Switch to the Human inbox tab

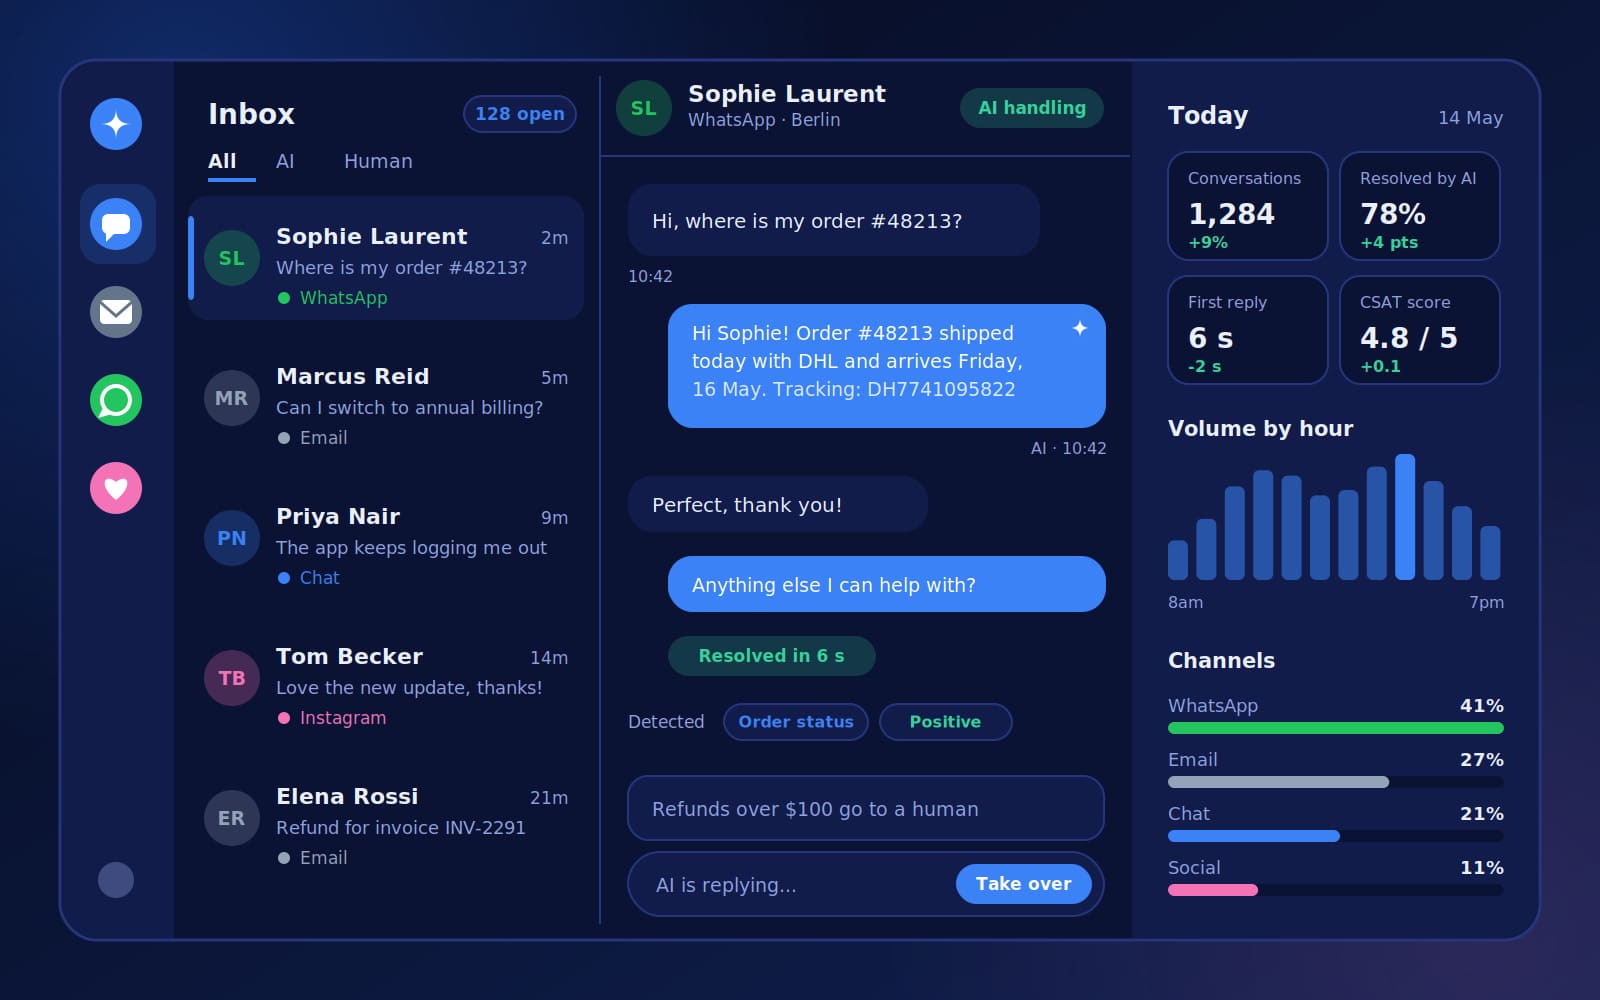coord(378,161)
